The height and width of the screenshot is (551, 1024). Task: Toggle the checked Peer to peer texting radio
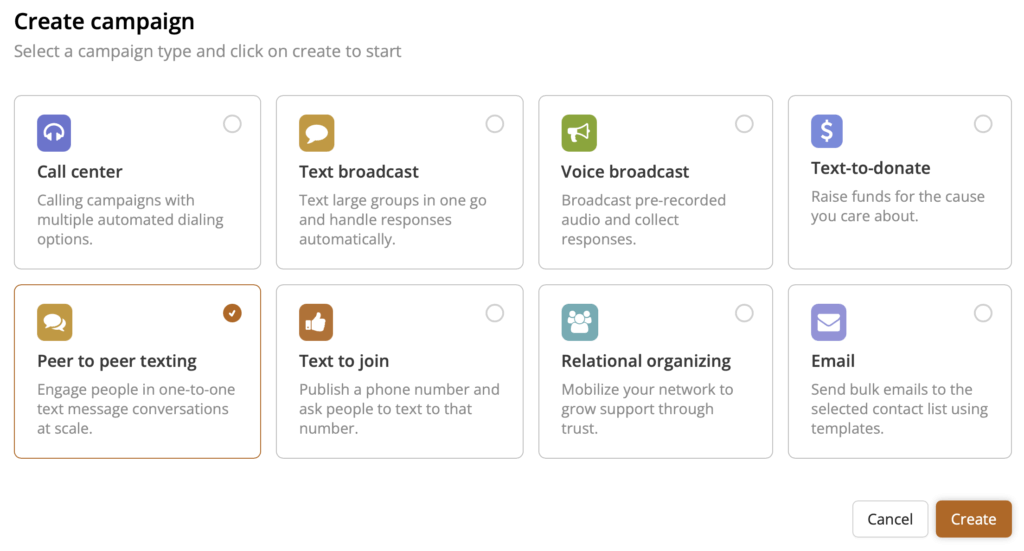[x=232, y=313]
